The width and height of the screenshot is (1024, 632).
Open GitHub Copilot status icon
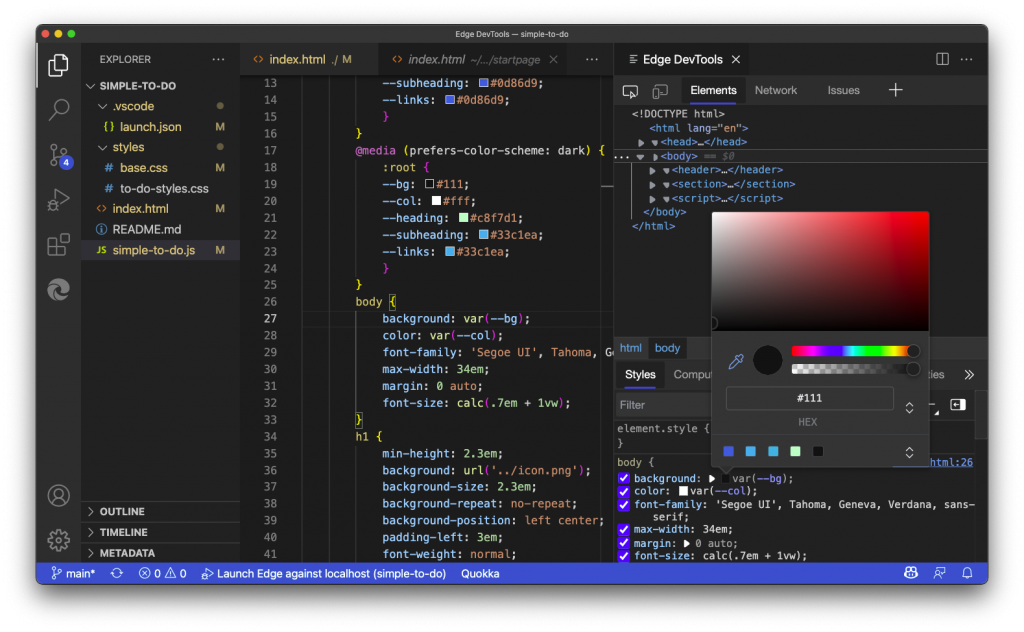[x=911, y=573]
